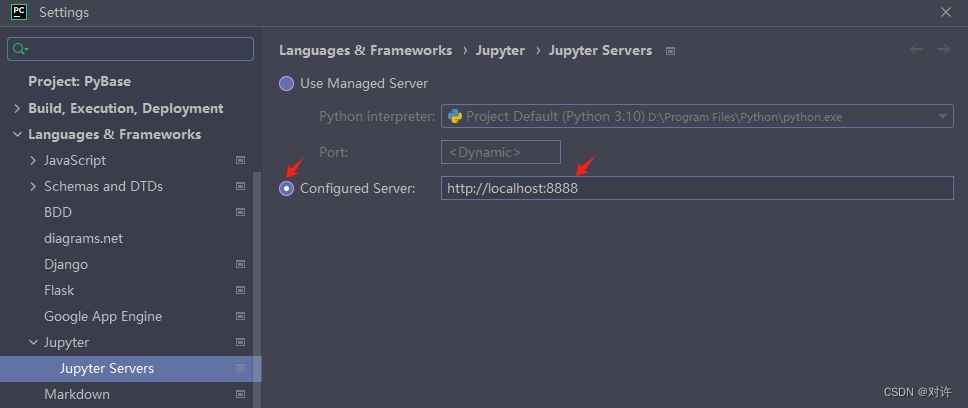Click the Python logo in interpreter field
The height and width of the screenshot is (408, 968).
click(x=455, y=116)
